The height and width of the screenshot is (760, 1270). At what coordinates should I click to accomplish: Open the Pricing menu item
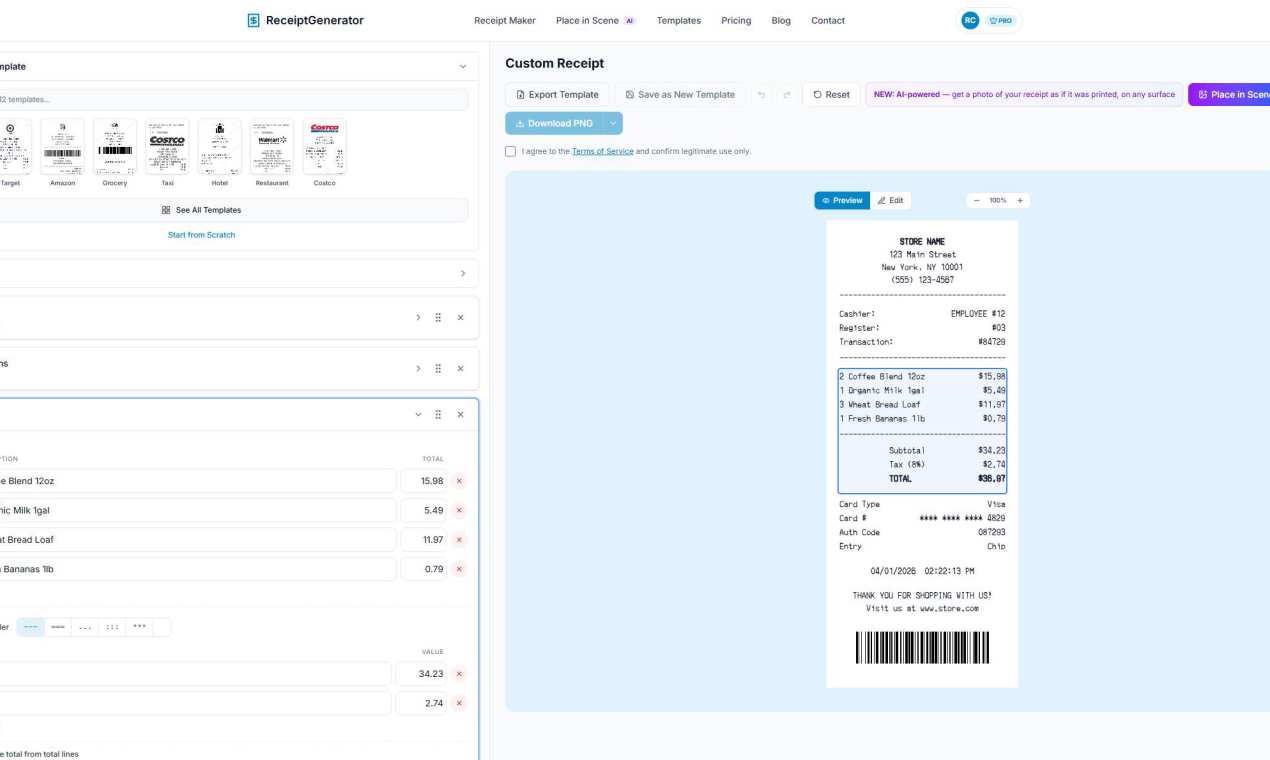coord(736,20)
